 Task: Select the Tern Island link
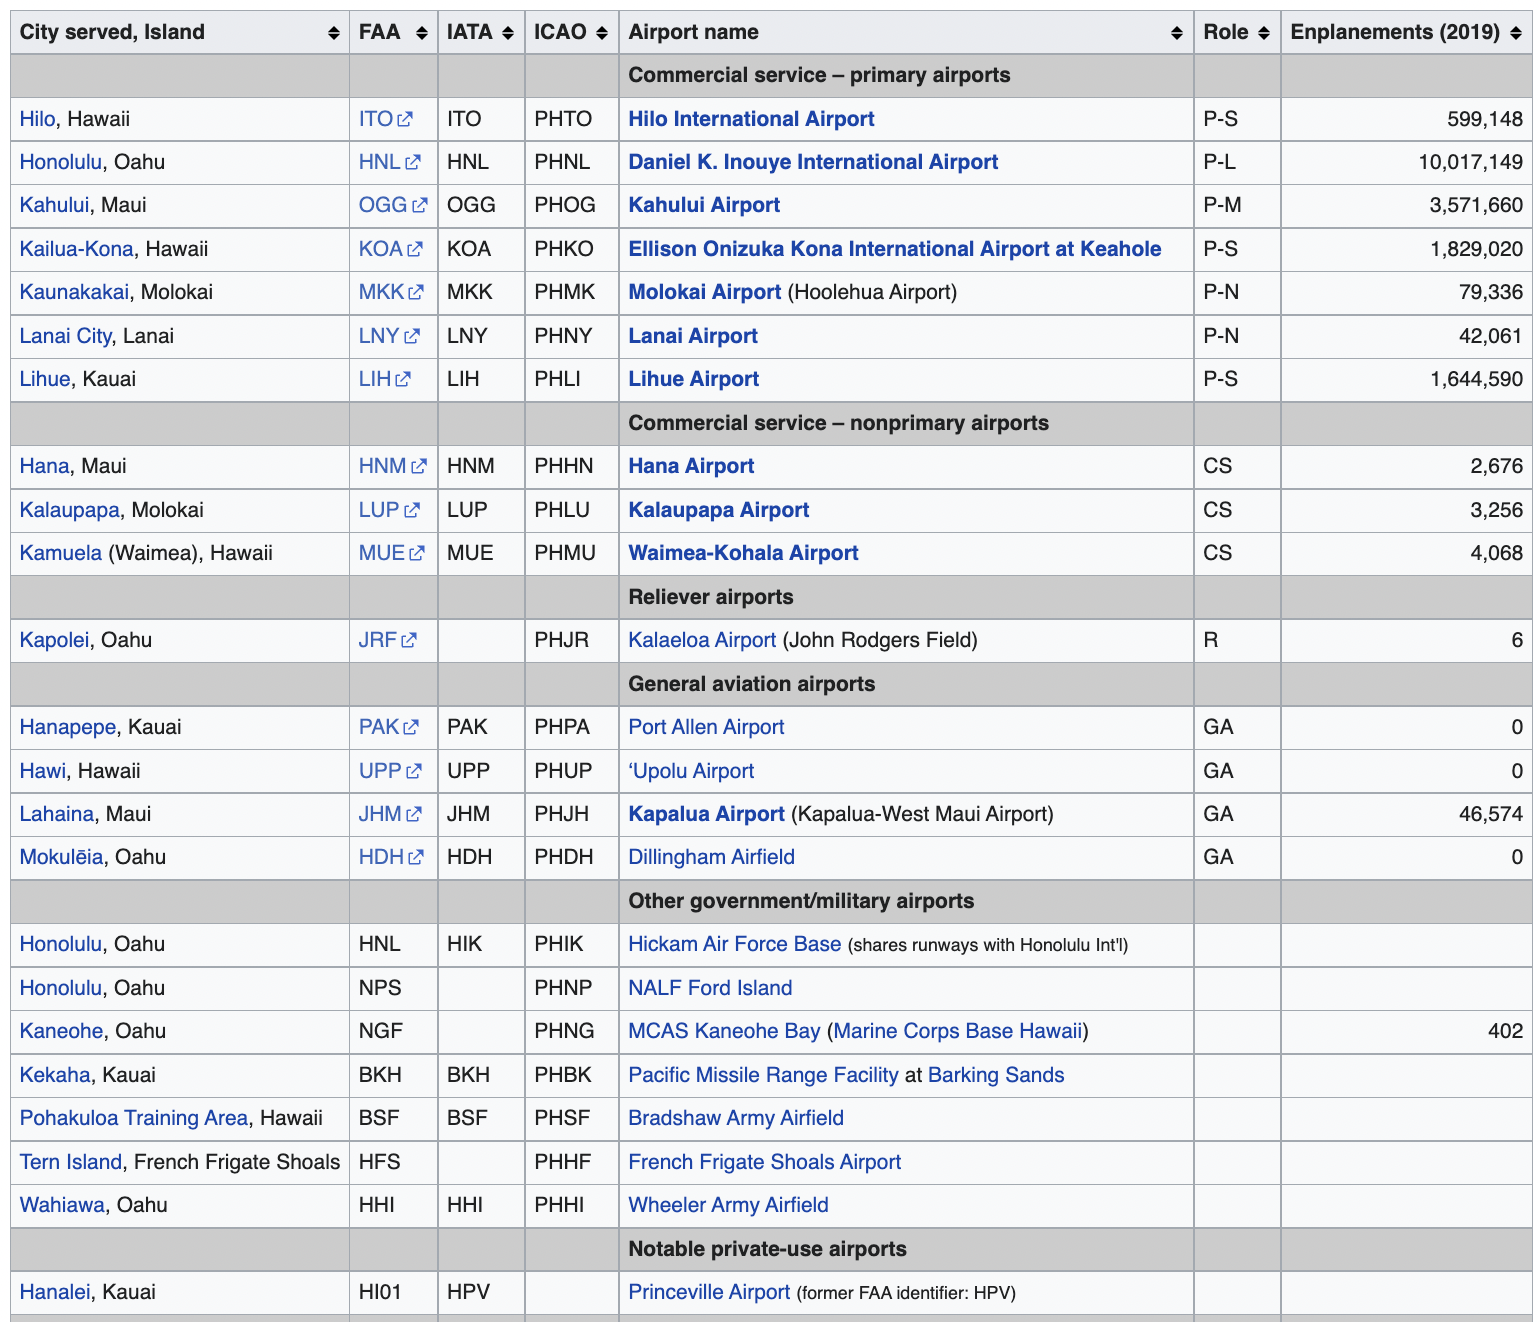[x=71, y=1162]
